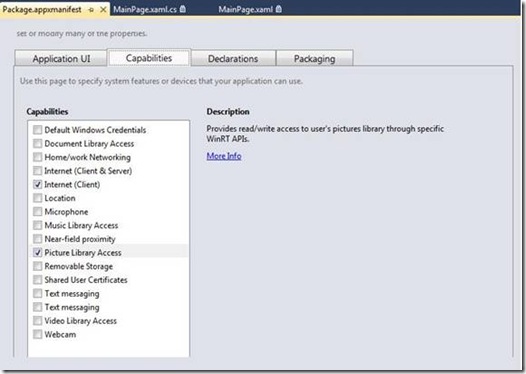Image resolution: width=526 pixels, height=374 pixels.
Task: Enable Removable Storage checkbox
Action: coord(38,266)
